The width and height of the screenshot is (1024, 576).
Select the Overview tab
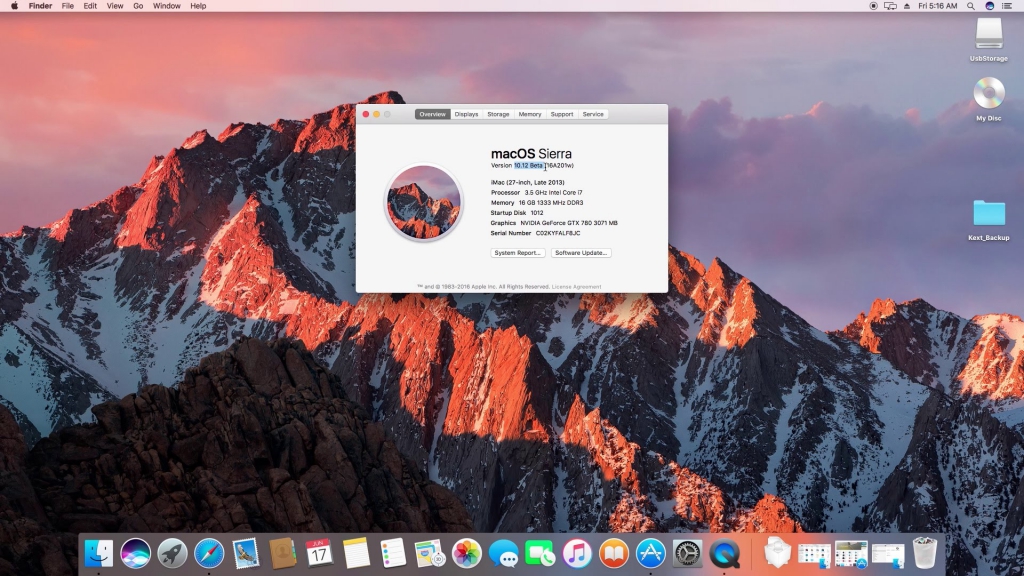click(x=432, y=114)
